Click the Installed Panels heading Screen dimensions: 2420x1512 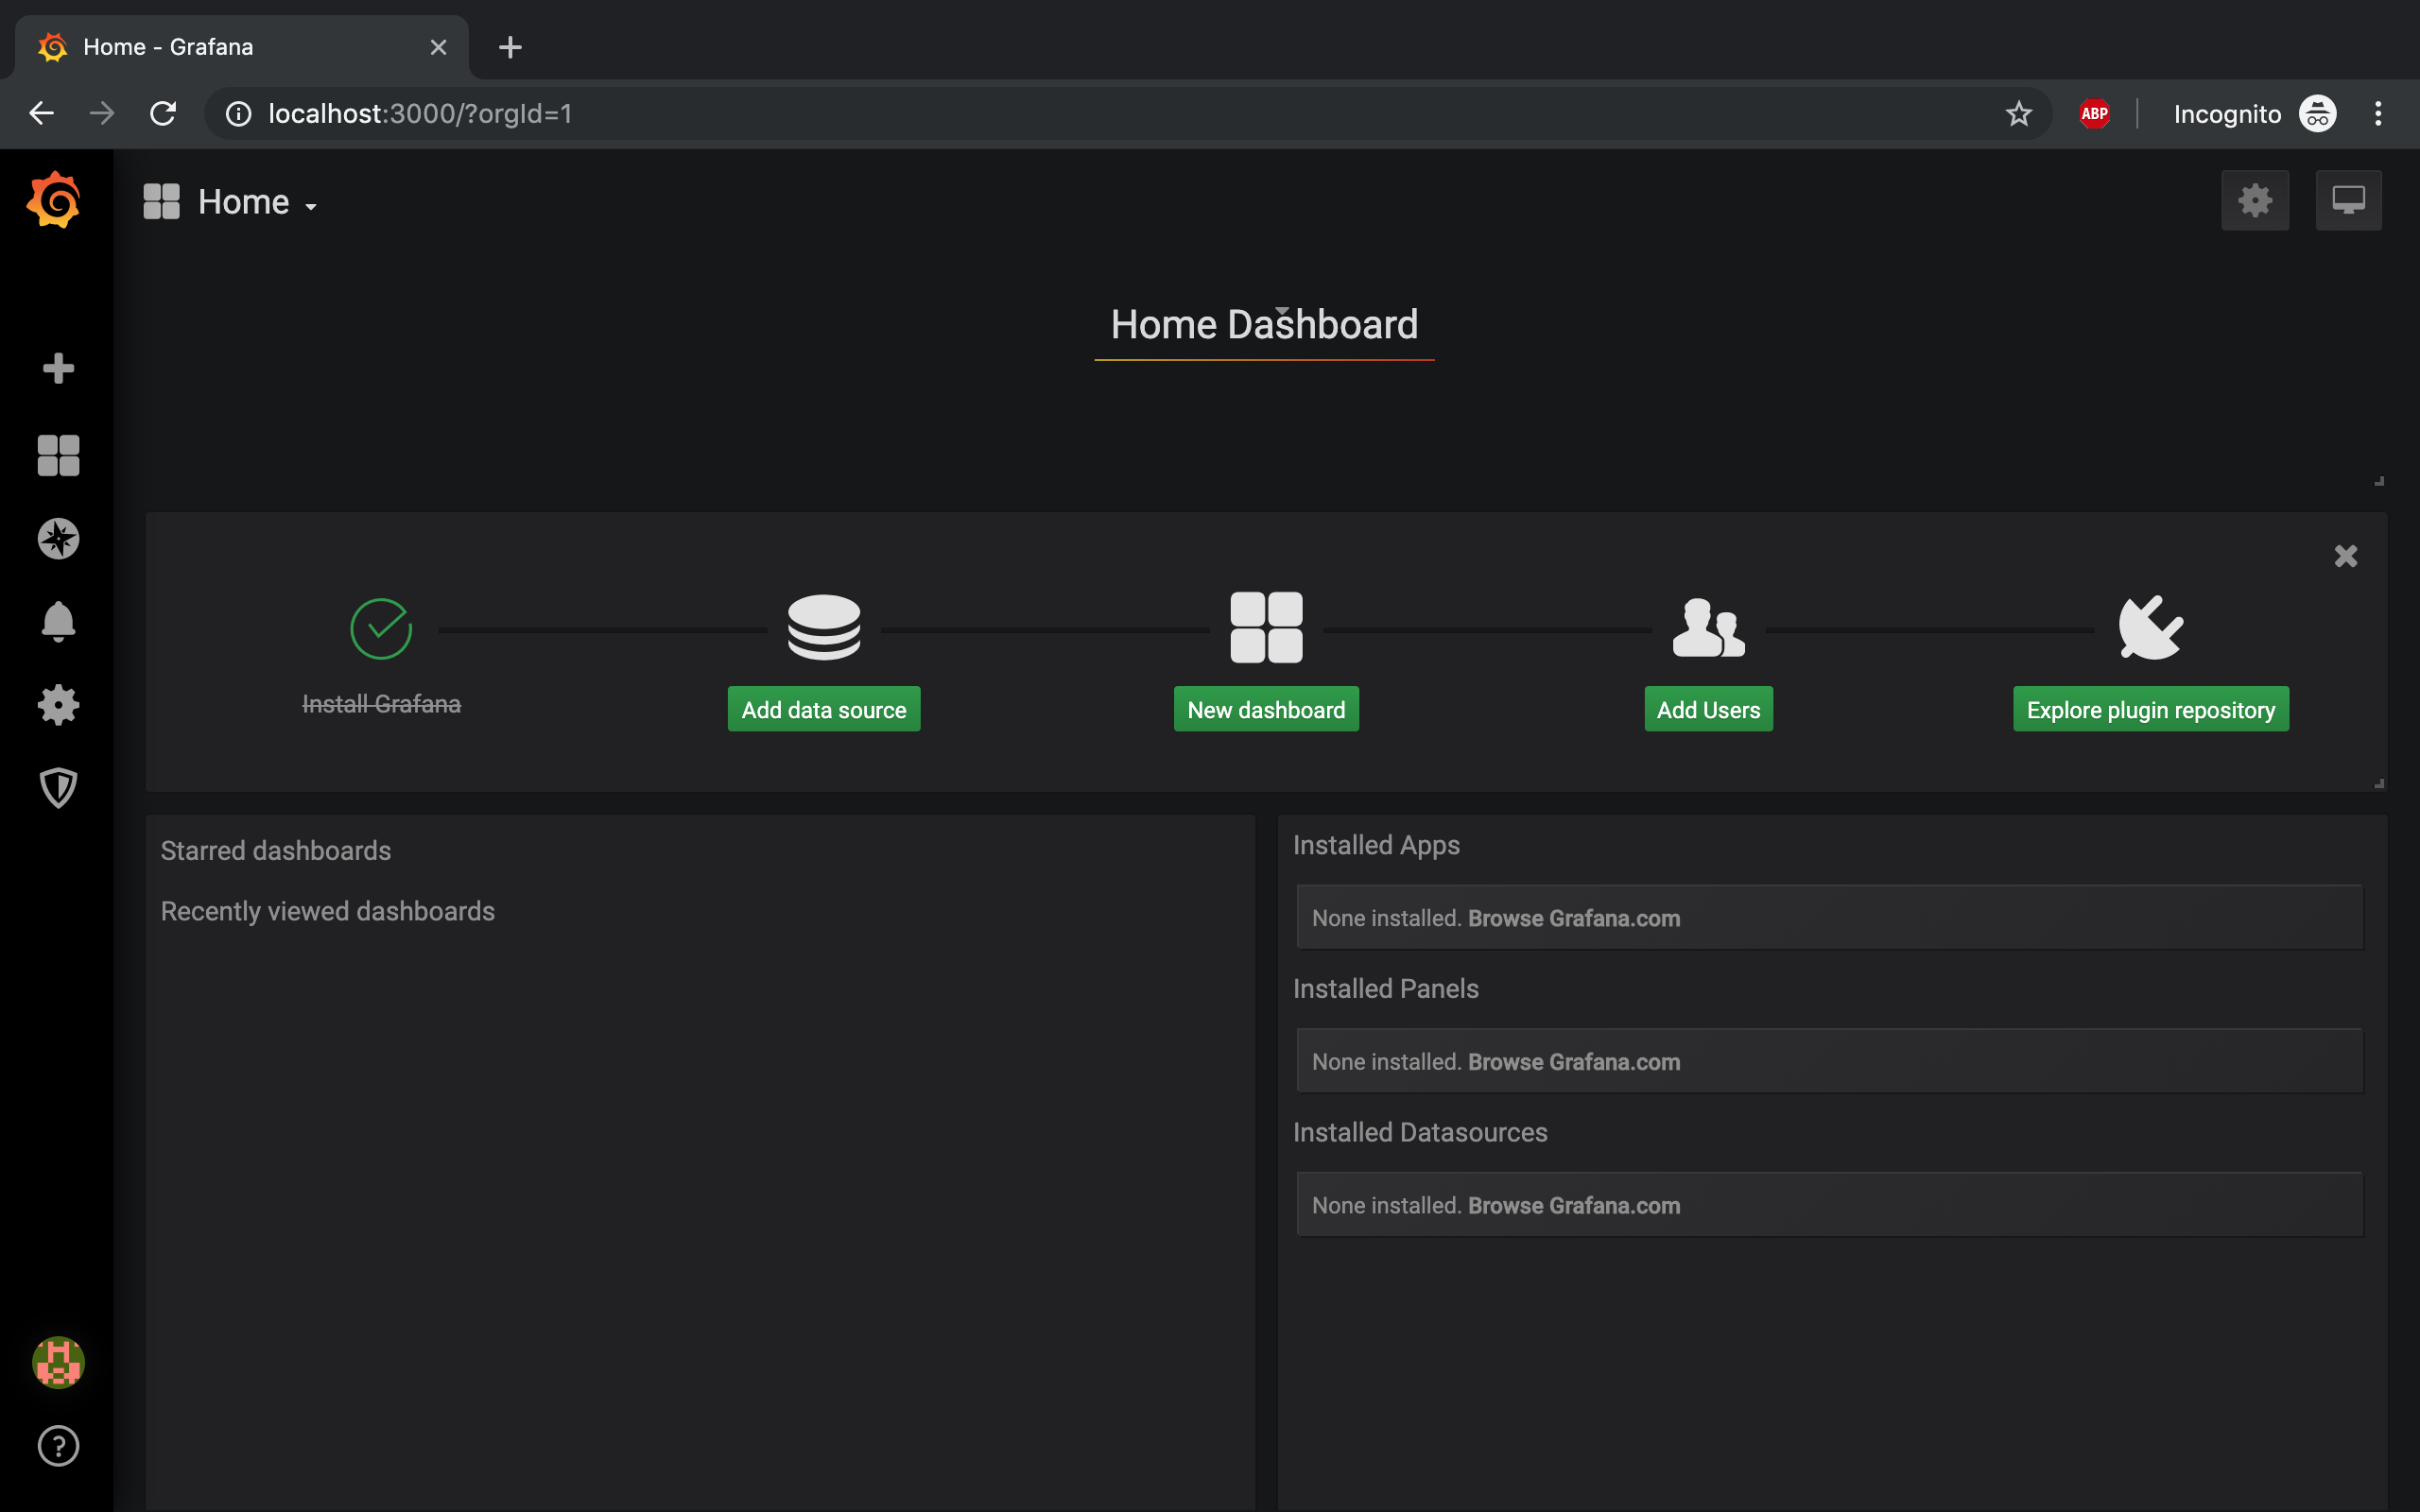[1385, 989]
